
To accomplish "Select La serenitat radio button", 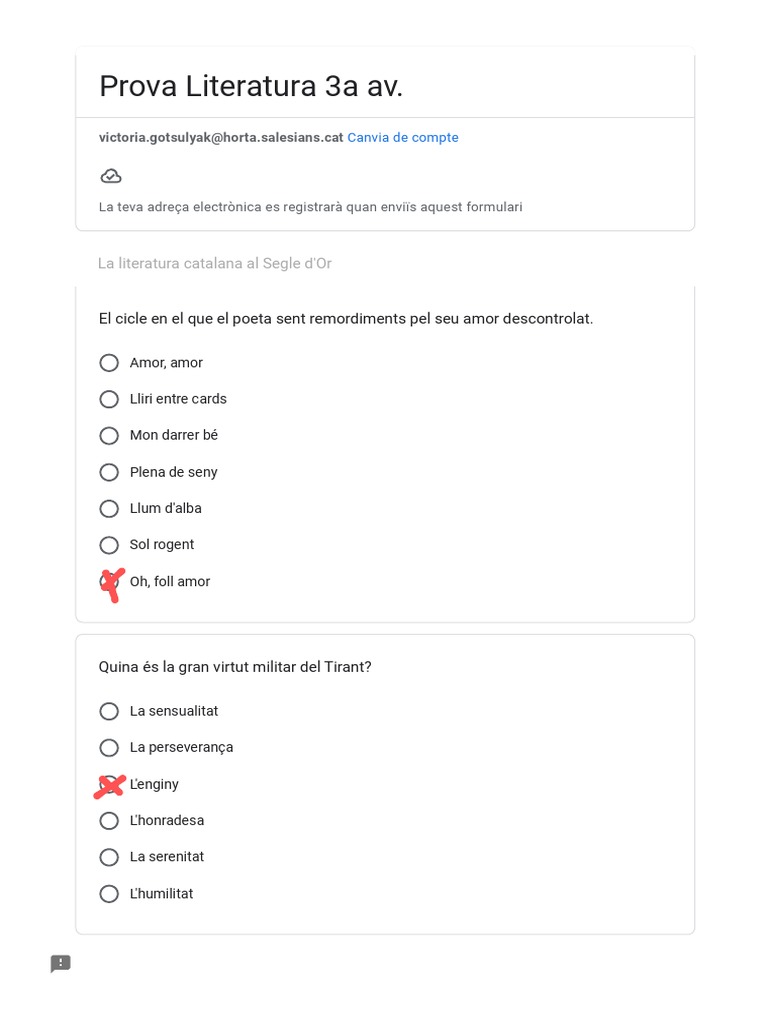I will pos(109,857).
